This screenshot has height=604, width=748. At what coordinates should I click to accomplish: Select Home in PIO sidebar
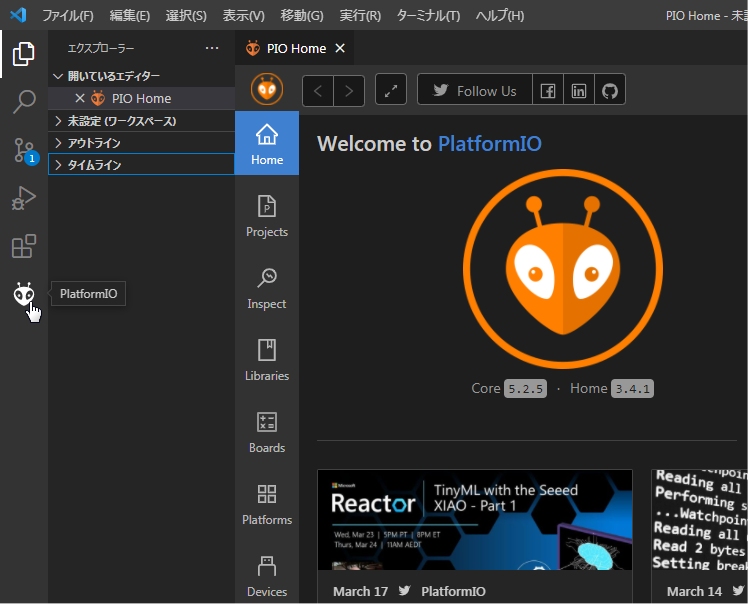[x=267, y=143]
